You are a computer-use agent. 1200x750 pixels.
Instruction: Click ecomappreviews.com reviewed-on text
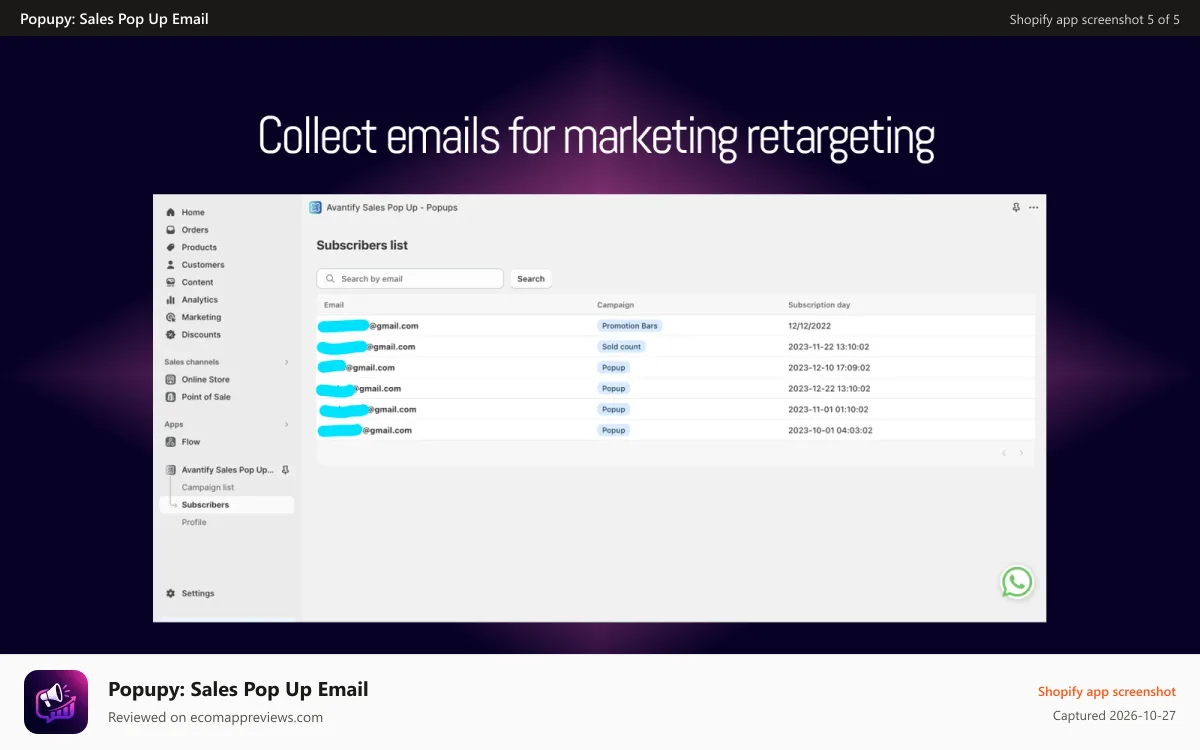pos(215,717)
